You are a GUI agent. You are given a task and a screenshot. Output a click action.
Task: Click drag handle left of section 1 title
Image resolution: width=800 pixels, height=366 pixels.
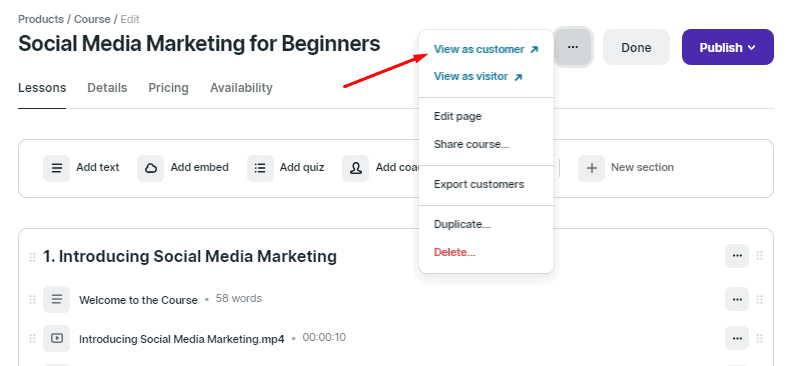pyautogui.click(x=33, y=257)
